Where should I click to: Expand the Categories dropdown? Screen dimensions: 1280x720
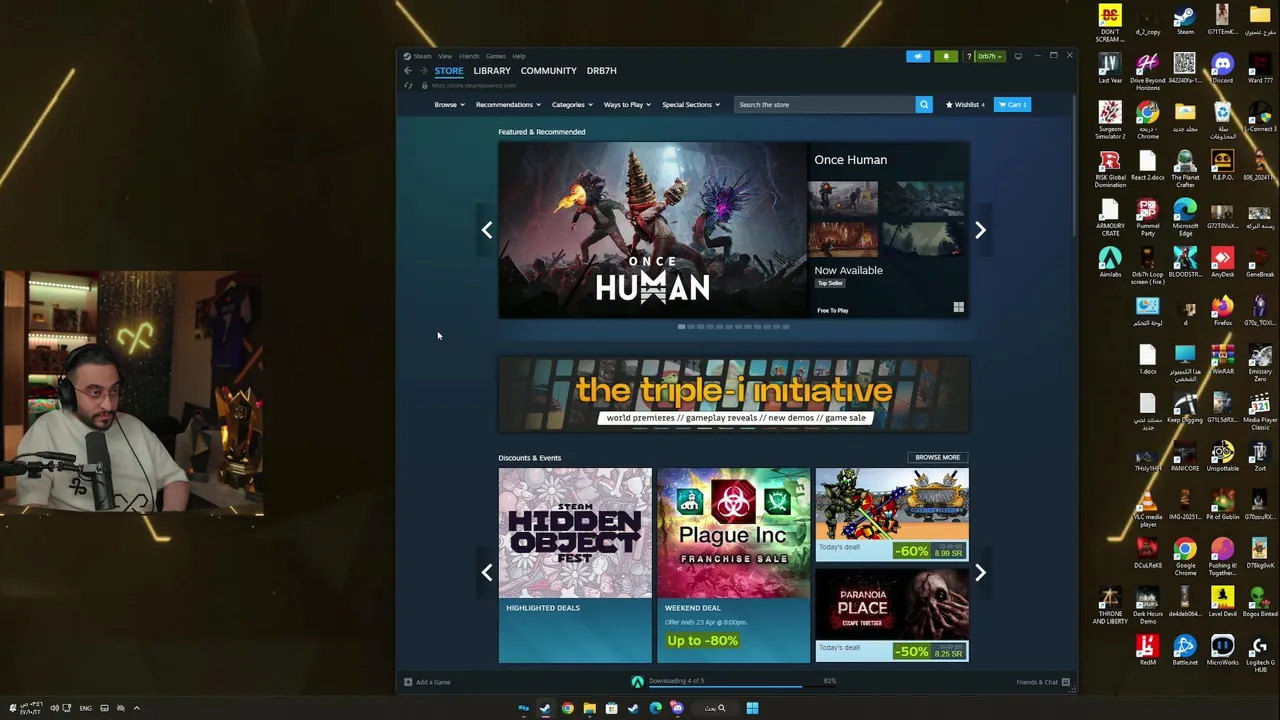[x=572, y=104]
